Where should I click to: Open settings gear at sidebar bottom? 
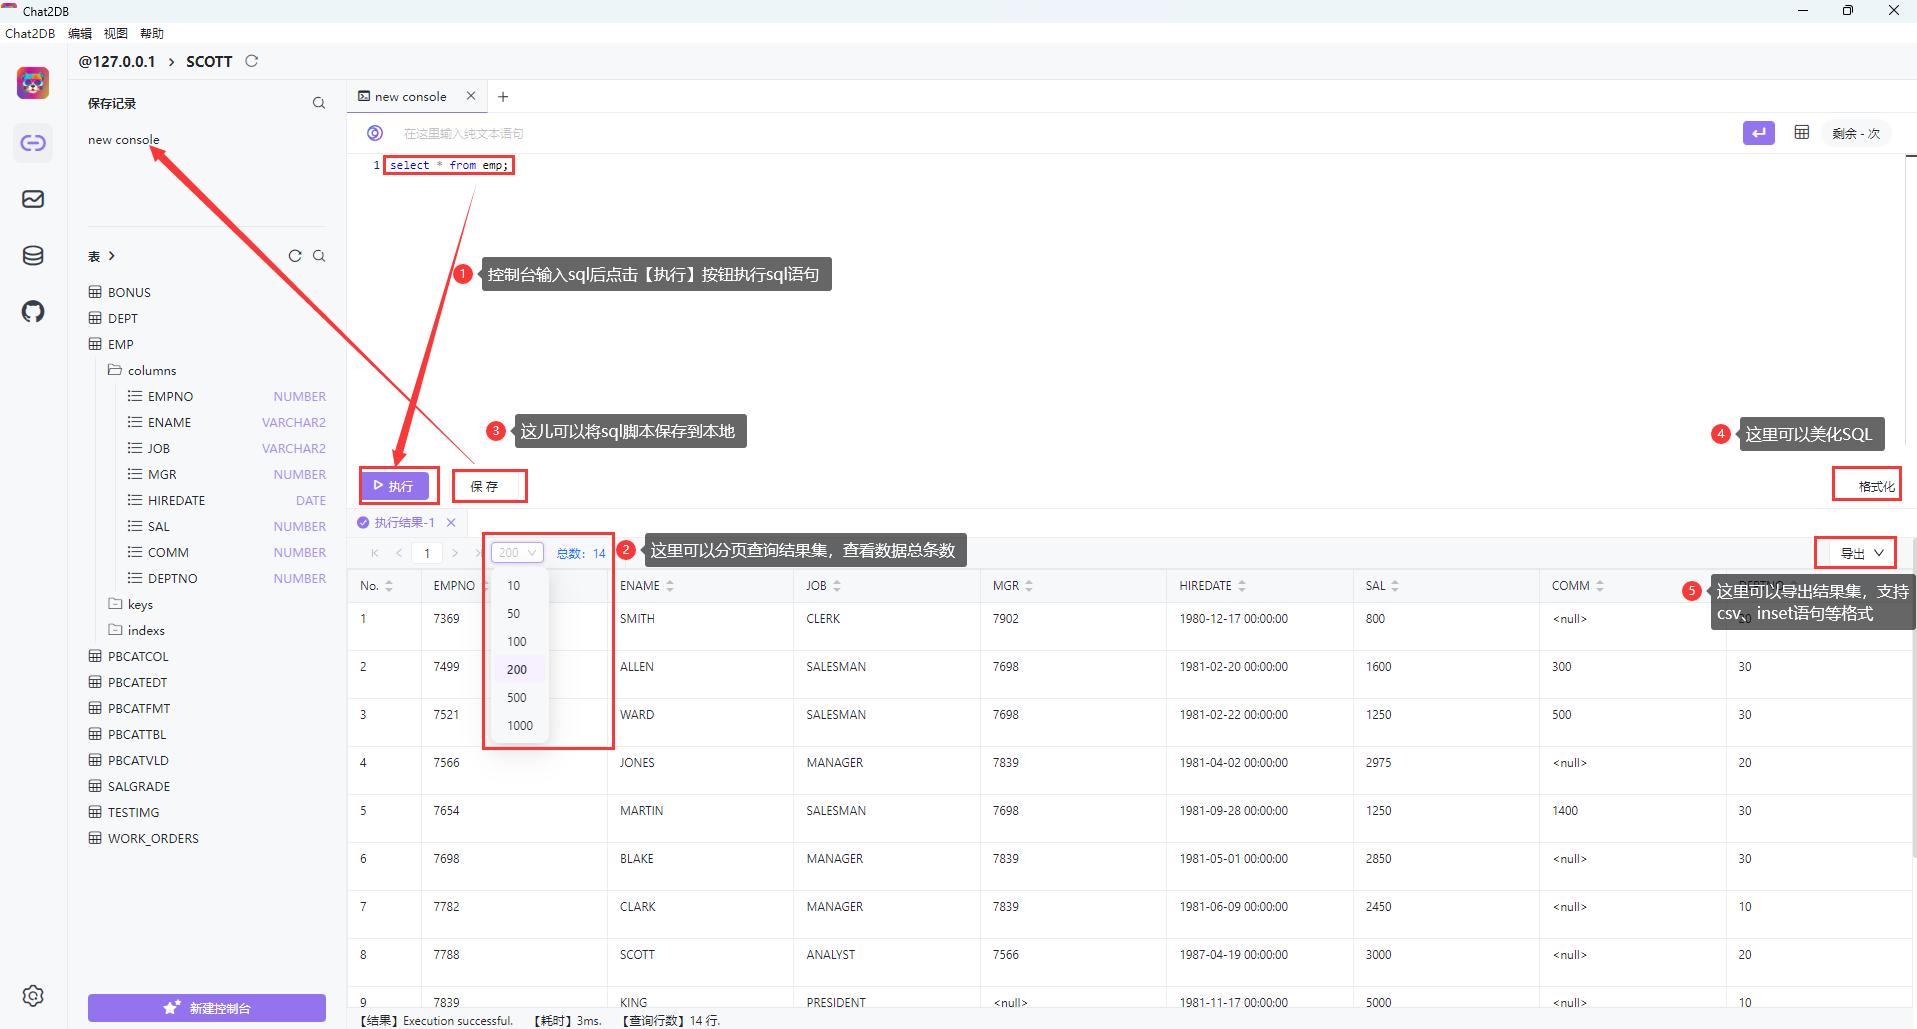[x=33, y=996]
